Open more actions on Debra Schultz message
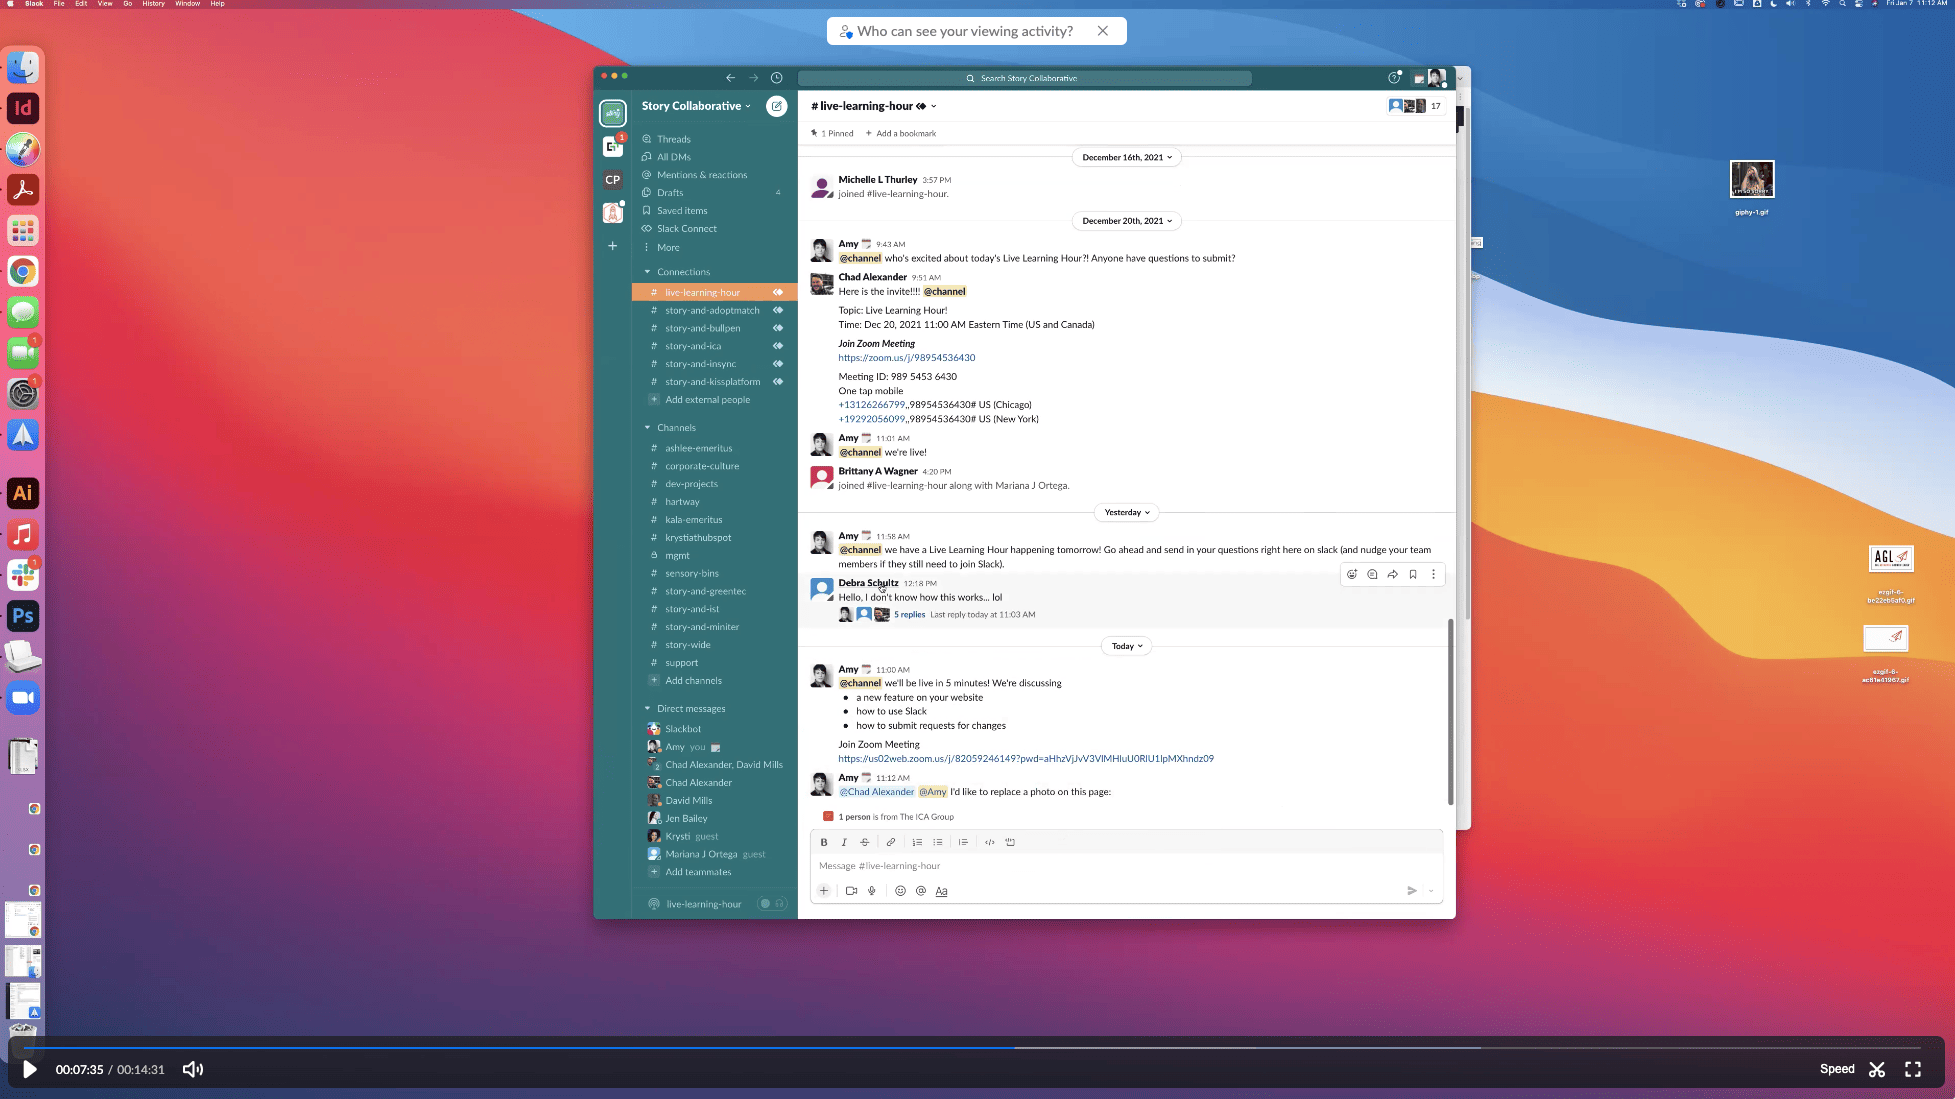The height and width of the screenshot is (1099, 1955). (1433, 574)
